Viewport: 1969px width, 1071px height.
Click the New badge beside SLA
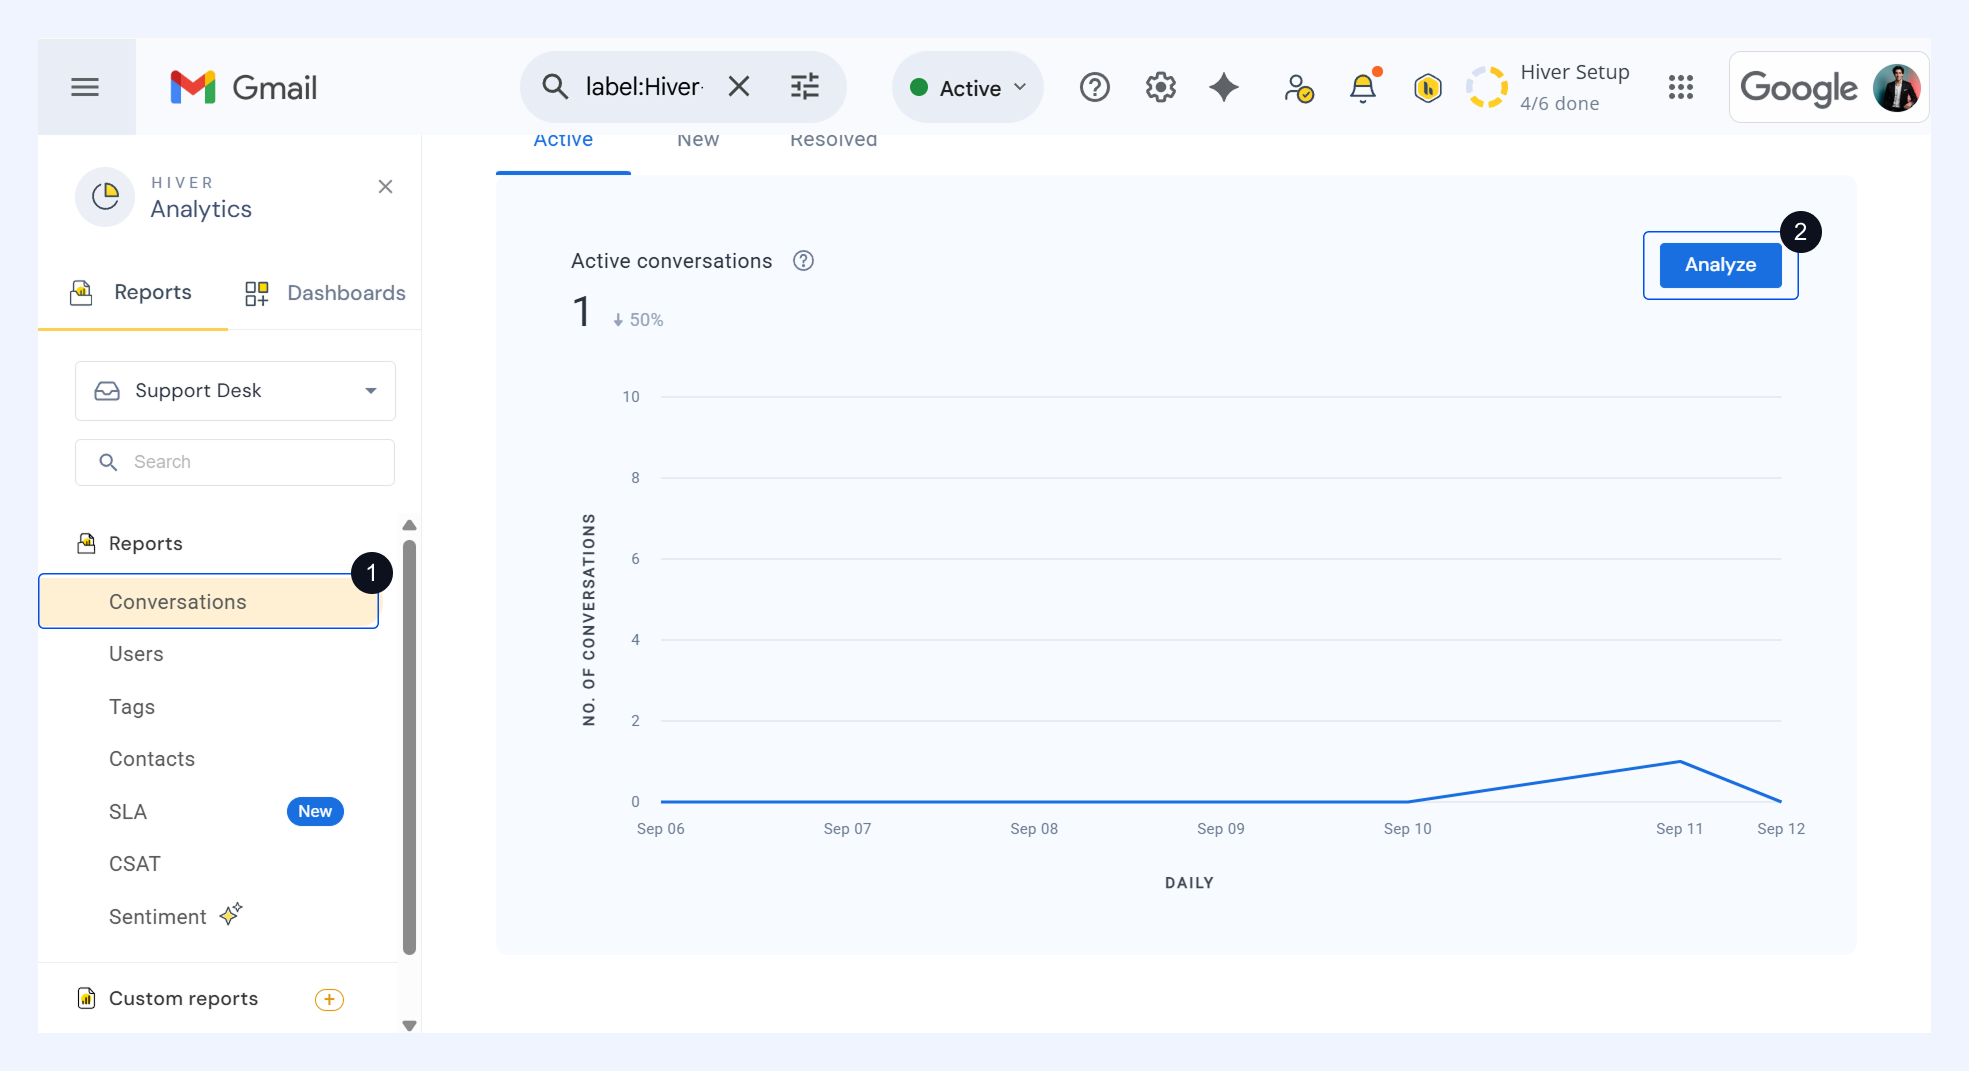[x=315, y=811]
